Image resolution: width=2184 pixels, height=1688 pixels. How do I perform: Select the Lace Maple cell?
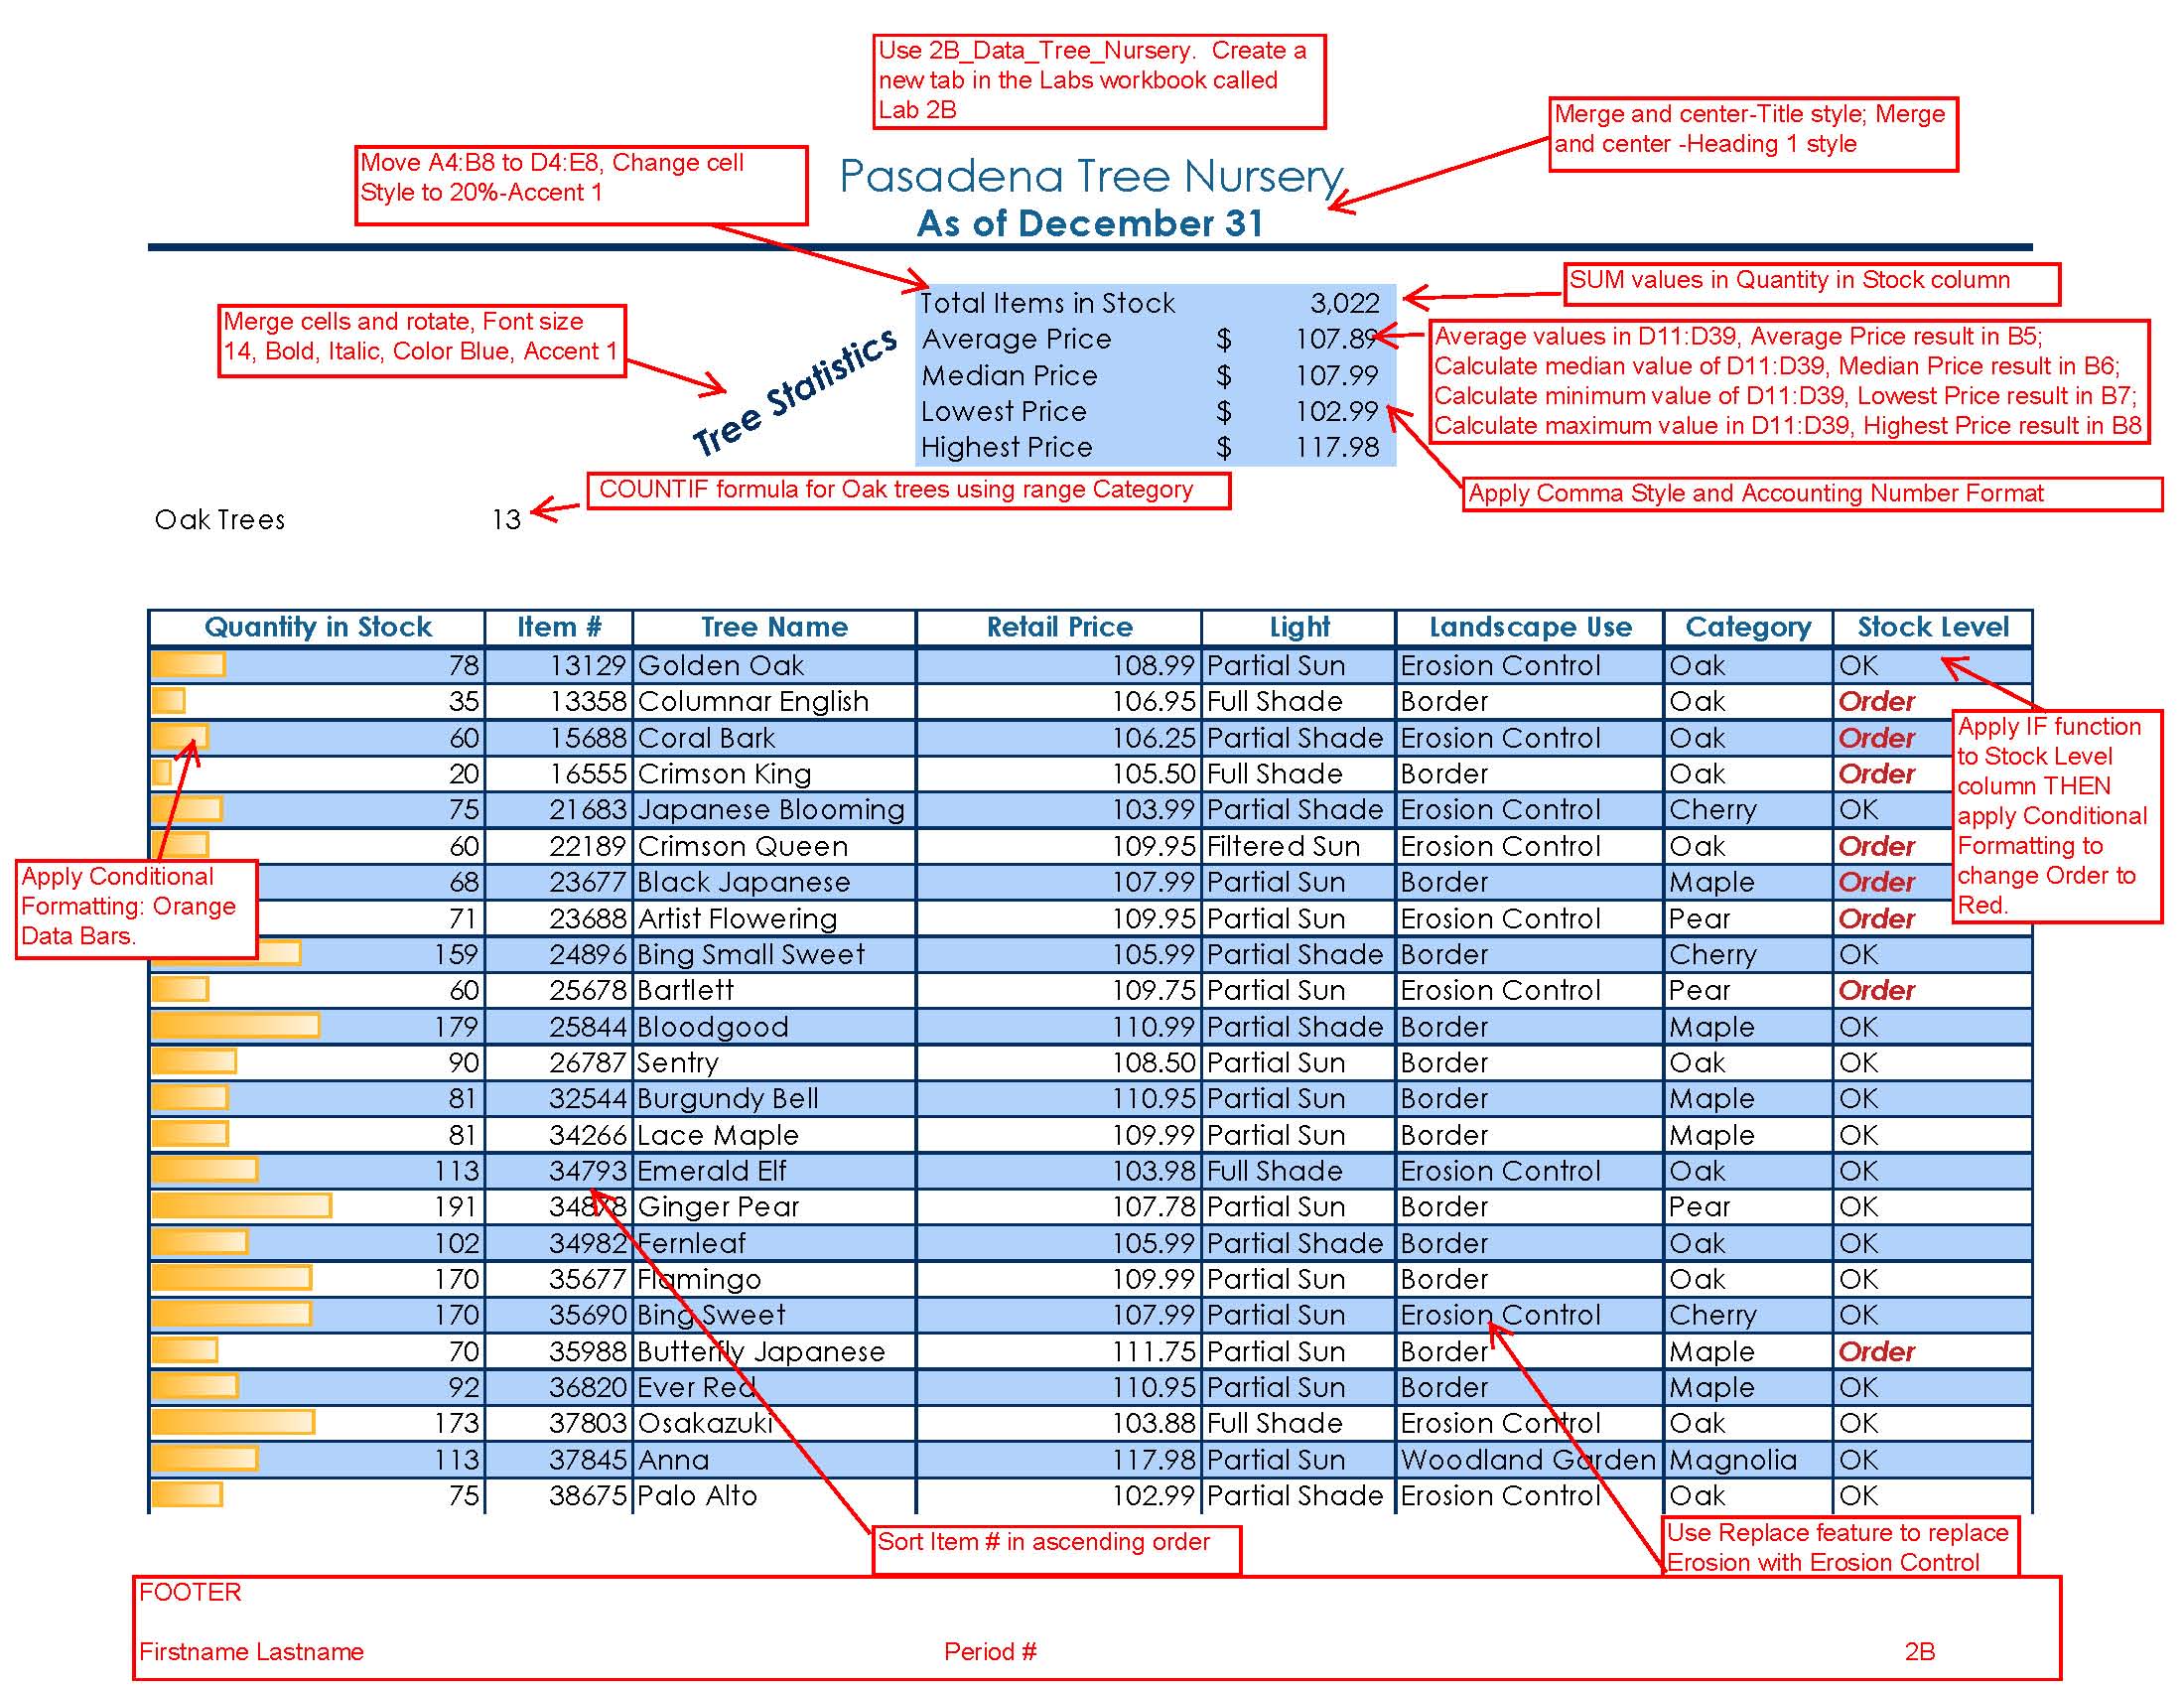[774, 1135]
